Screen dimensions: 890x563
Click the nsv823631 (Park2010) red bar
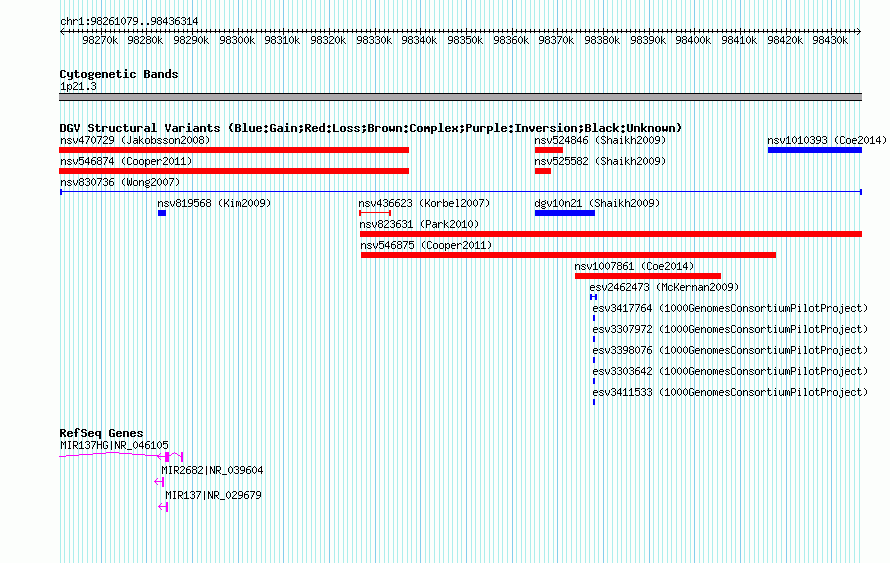coord(611,234)
